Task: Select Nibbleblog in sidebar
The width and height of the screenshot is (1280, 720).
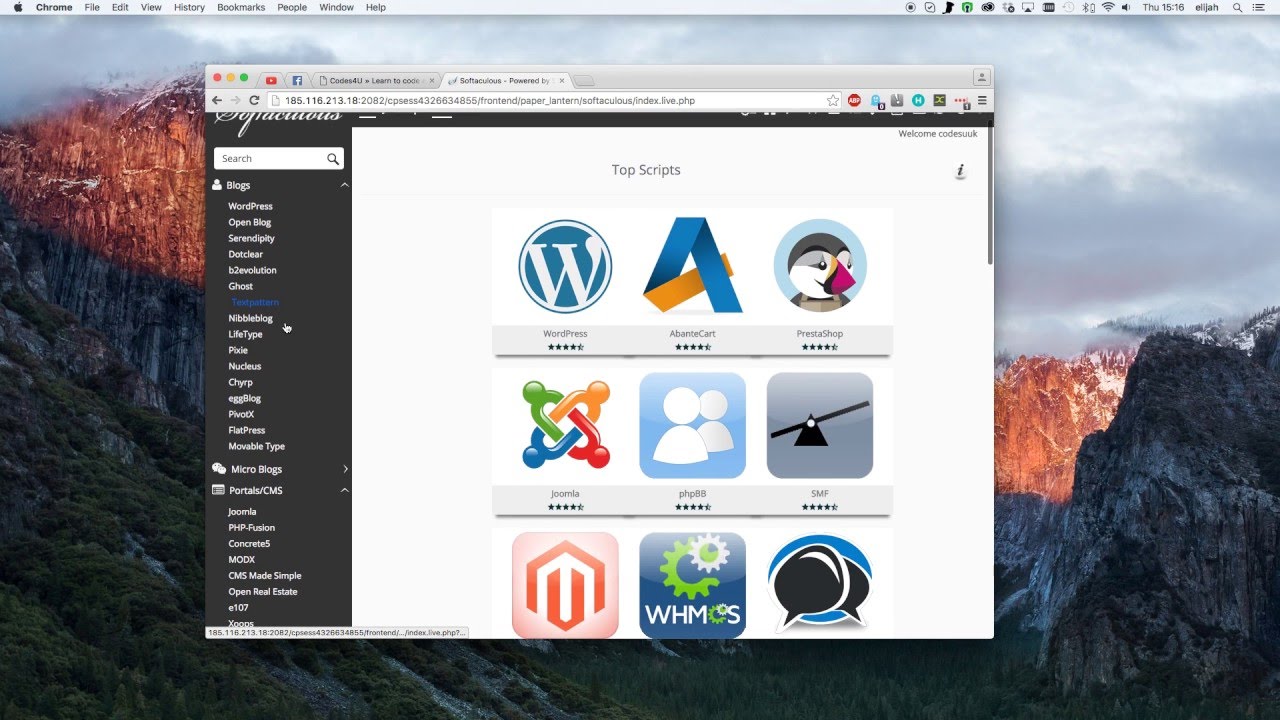Action: [x=250, y=318]
